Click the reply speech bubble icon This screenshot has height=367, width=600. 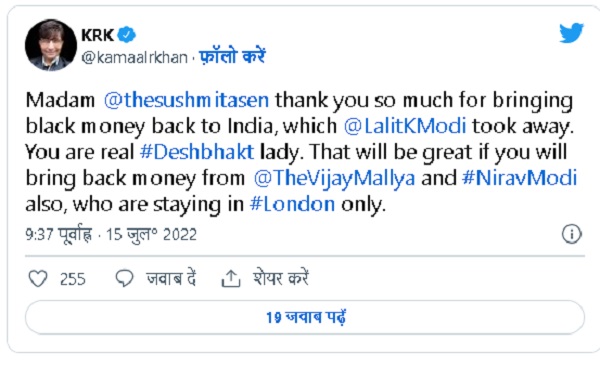[x=124, y=278]
